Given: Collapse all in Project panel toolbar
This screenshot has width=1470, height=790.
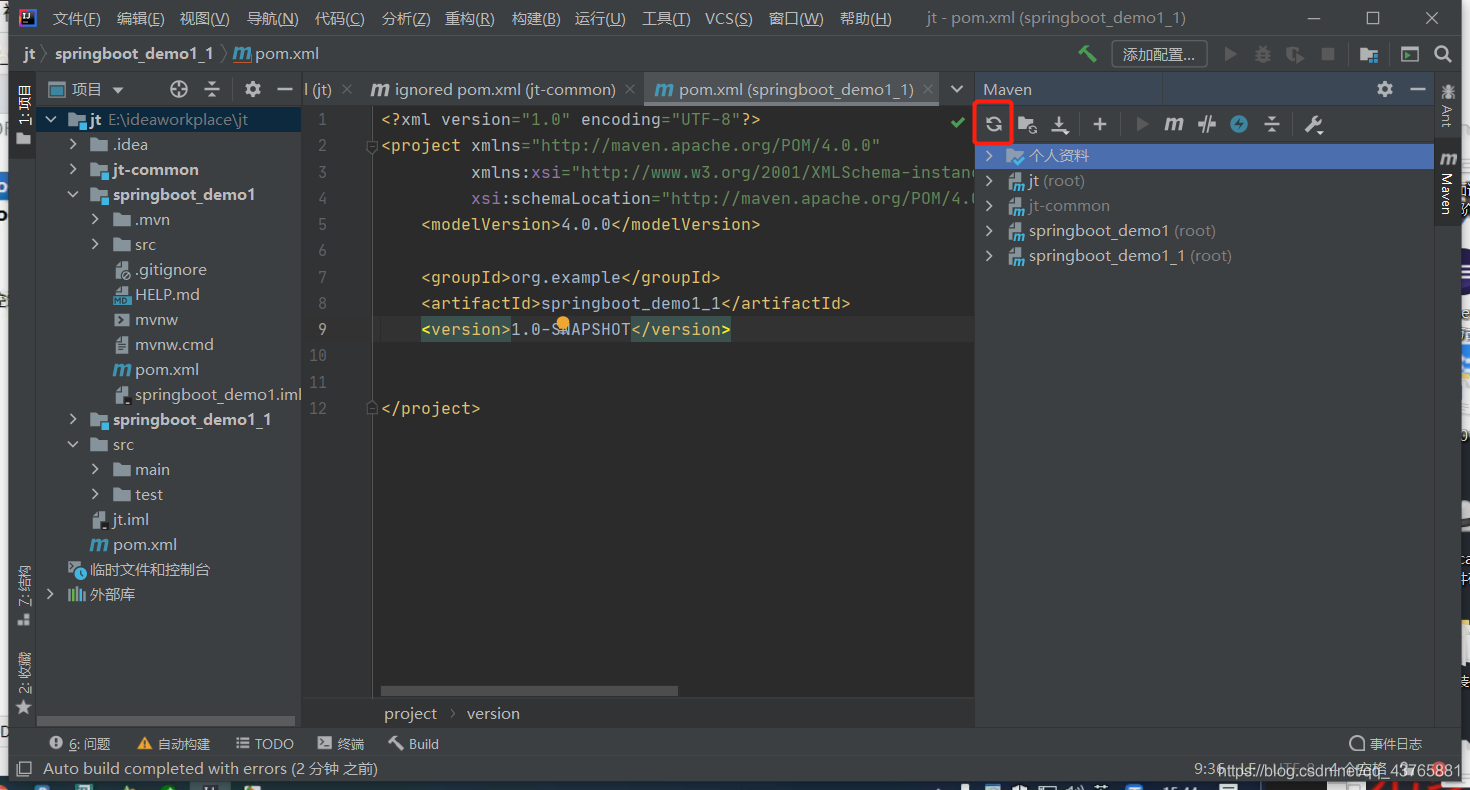Looking at the screenshot, I should click(x=212, y=89).
